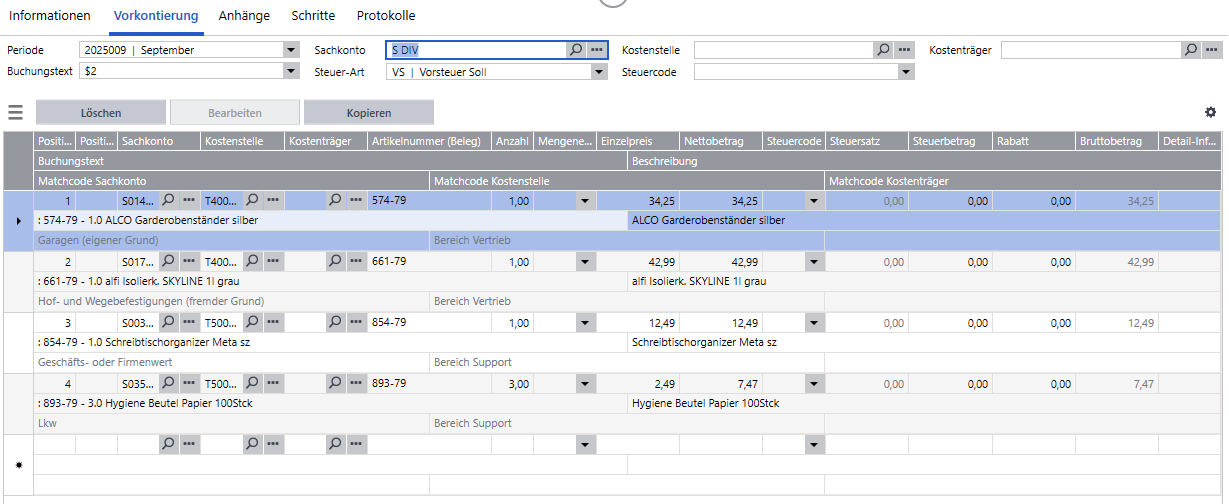Screen dimensions: 1229x504
Task: Click the magnifier icon of the Kostenstelle field
Action: tap(883, 49)
